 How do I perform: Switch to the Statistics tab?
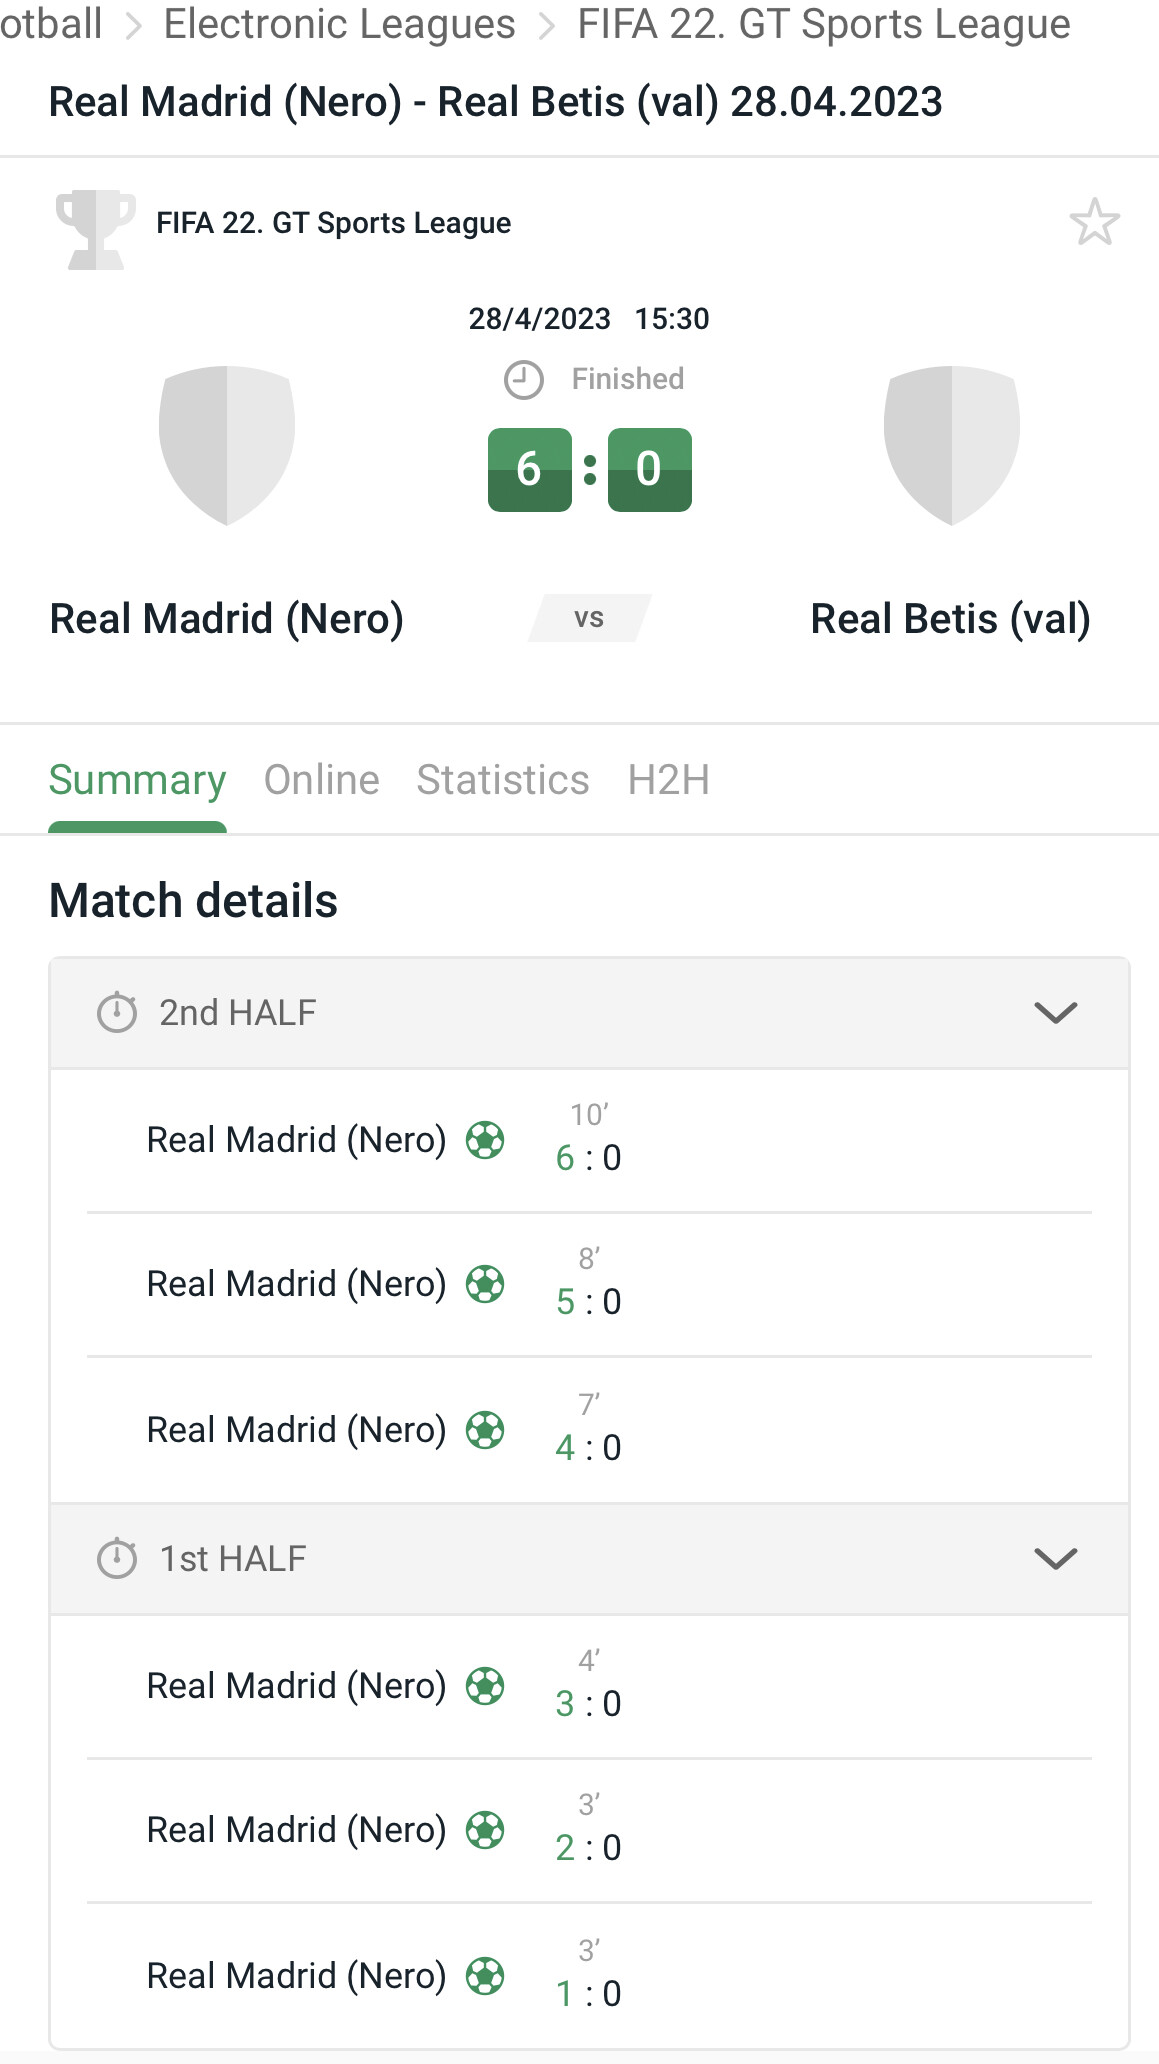pyautogui.click(x=503, y=780)
